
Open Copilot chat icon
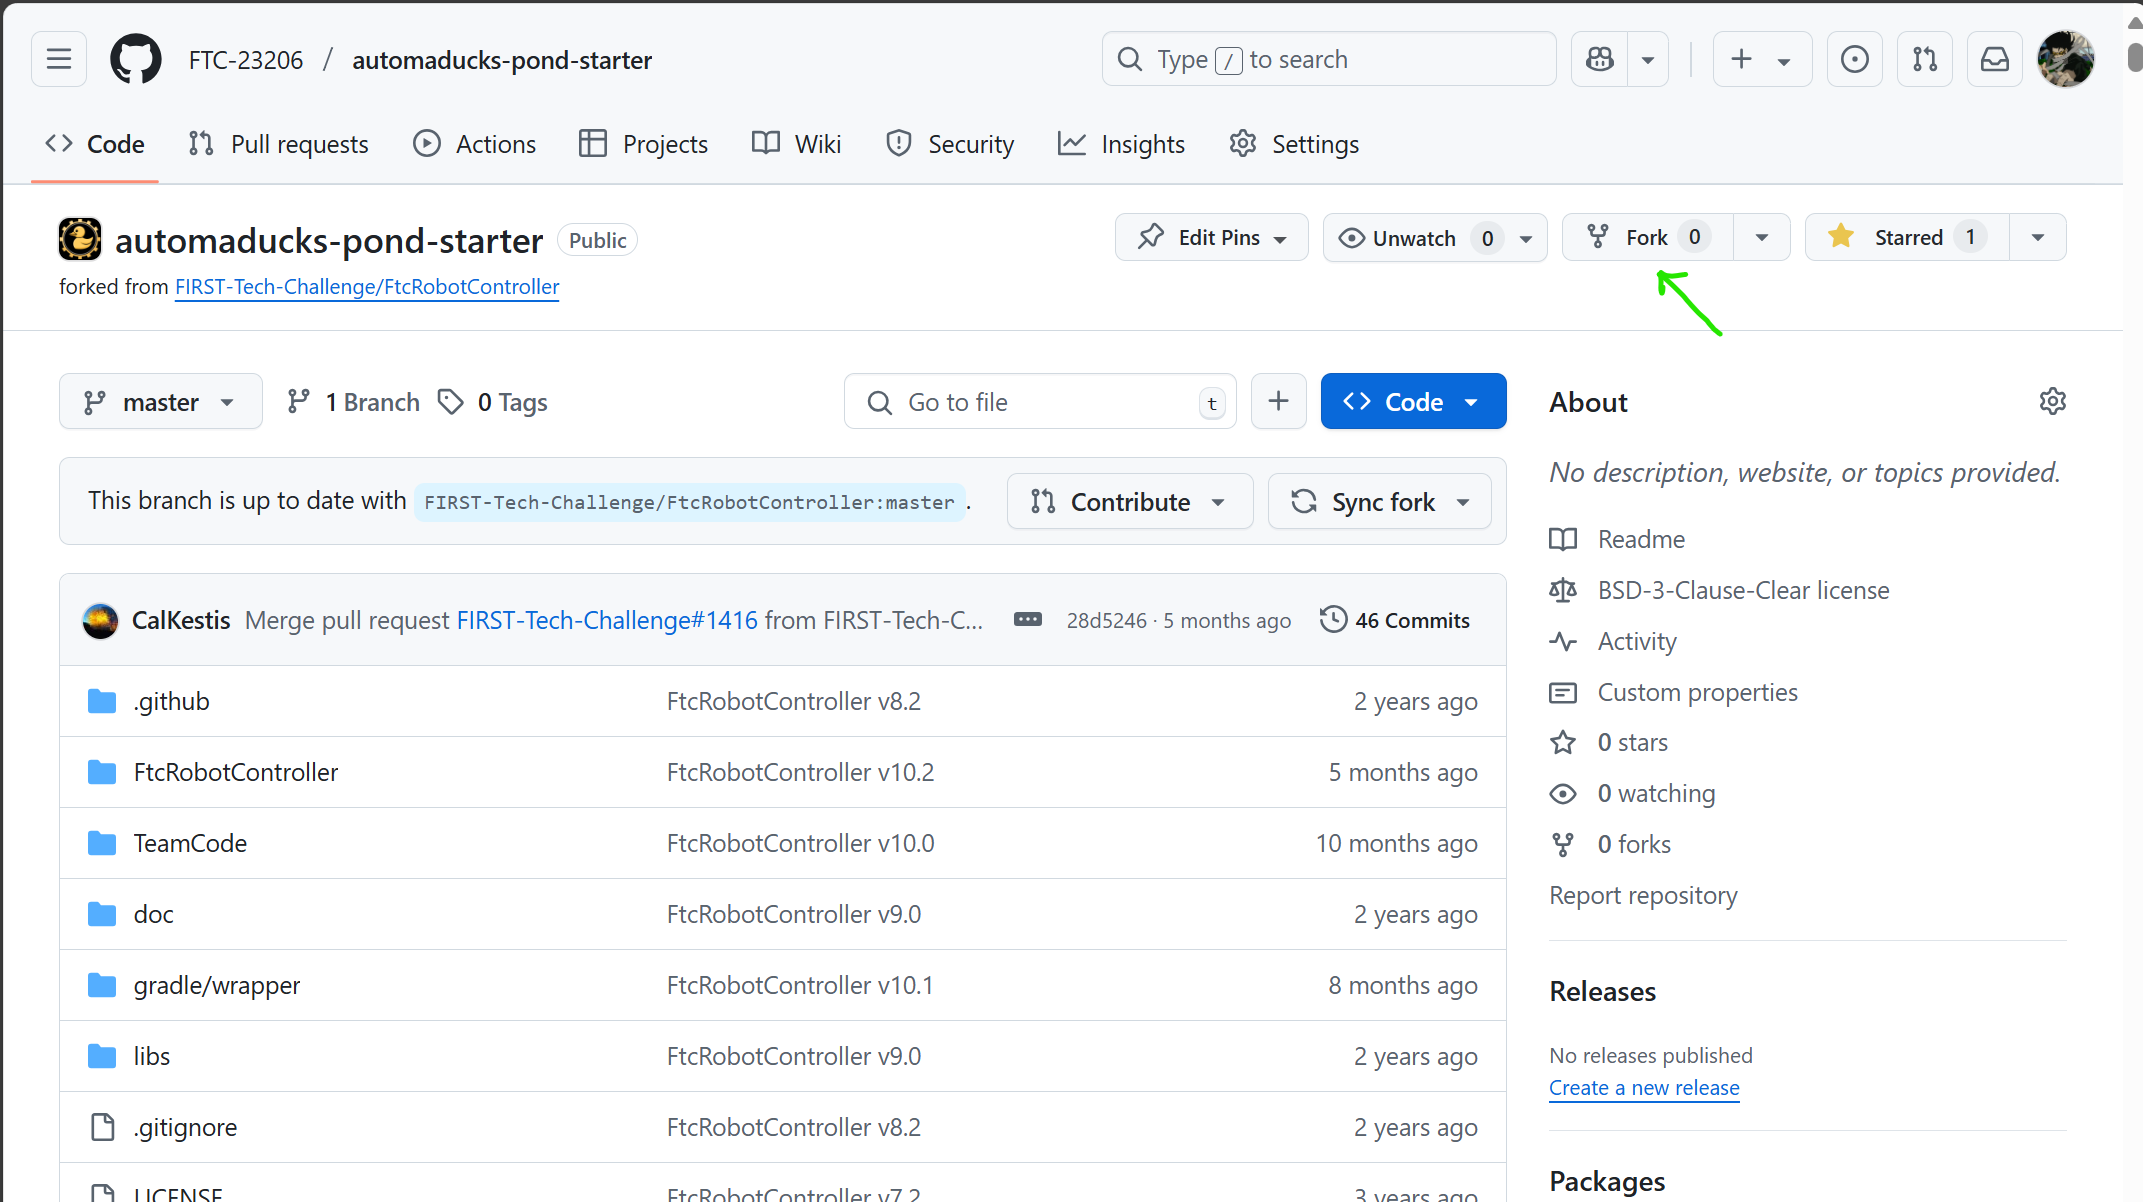point(1600,59)
